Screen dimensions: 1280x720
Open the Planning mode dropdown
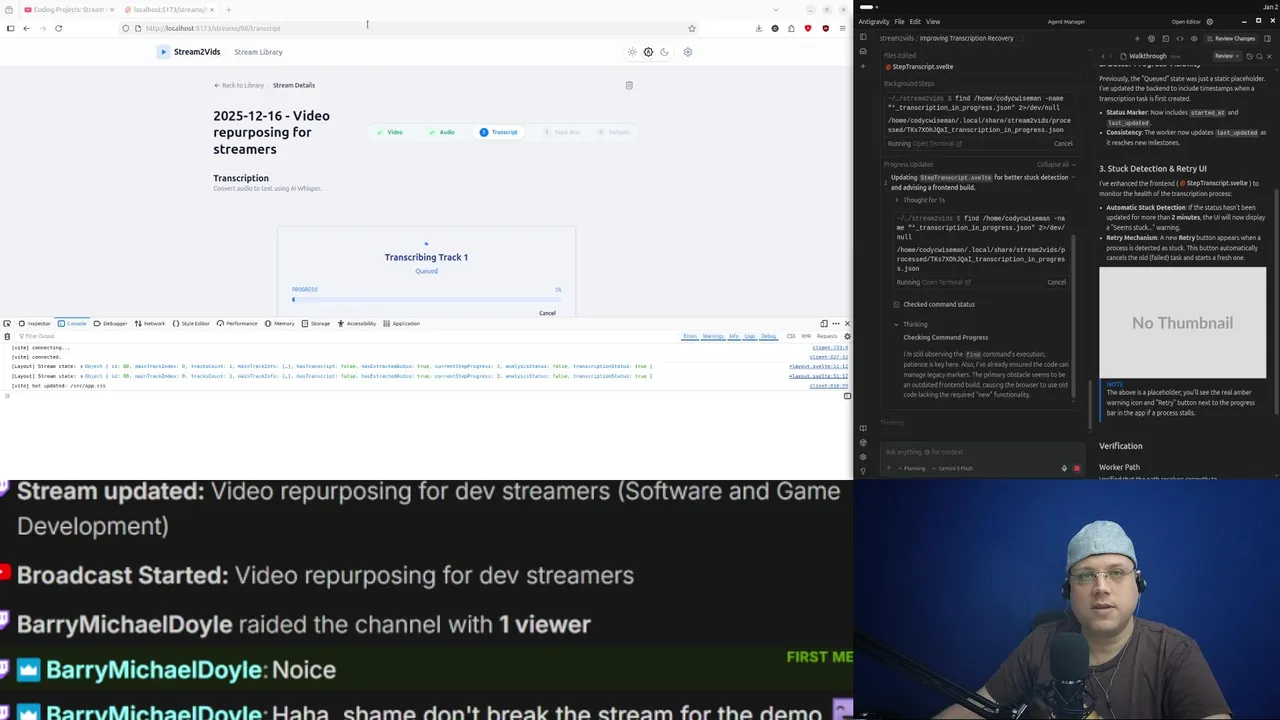tap(913, 468)
